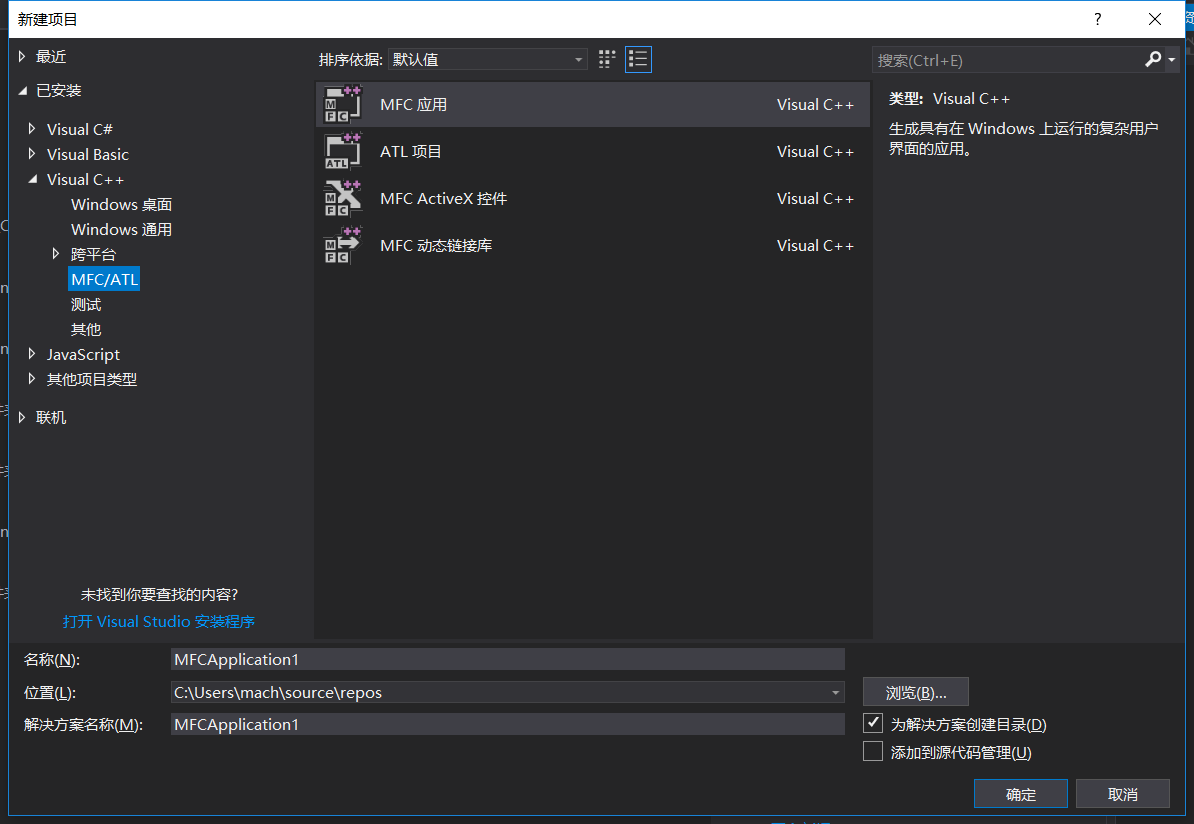Click the 取消 button
Image resolution: width=1194 pixels, height=824 pixels.
(1122, 794)
